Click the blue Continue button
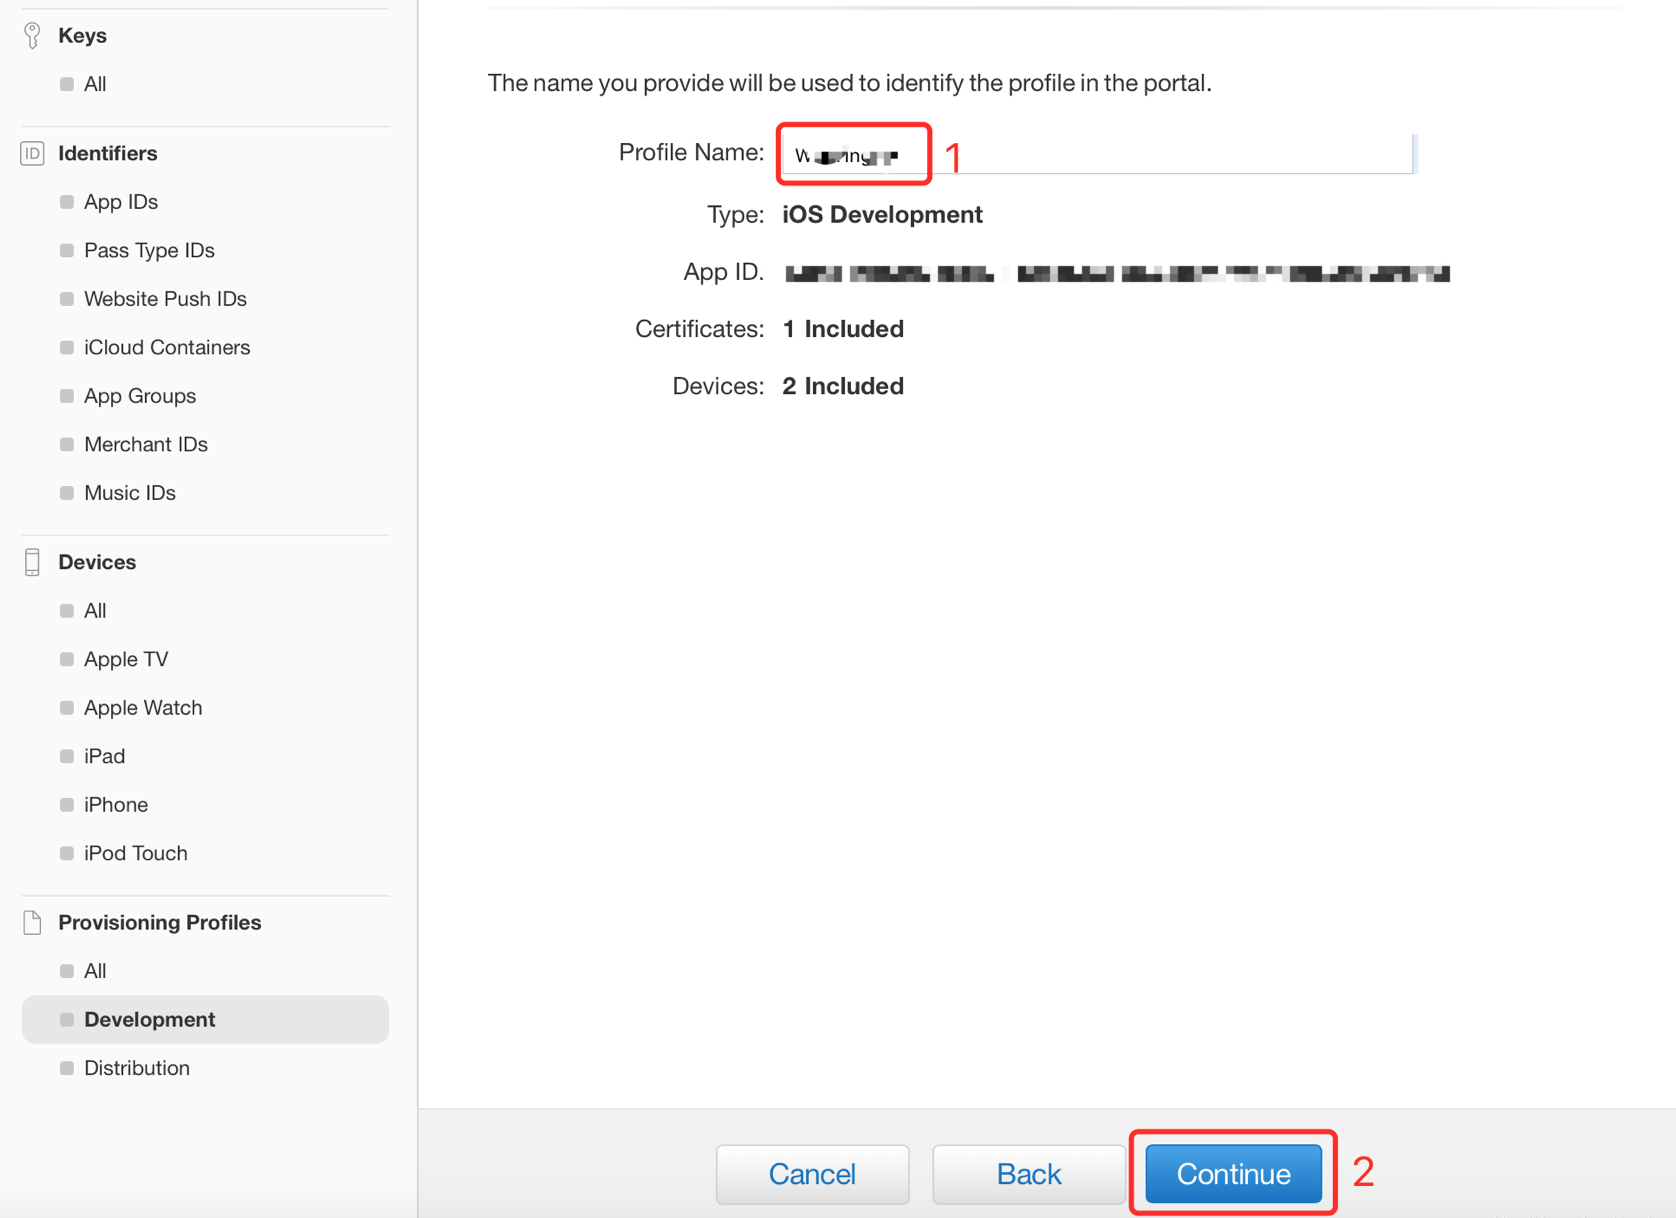 click(x=1233, y=1174)
